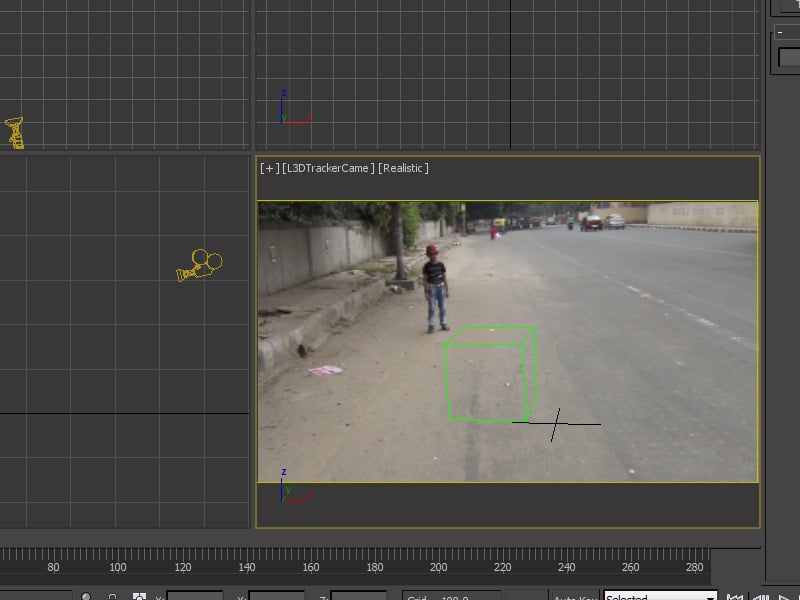Select the camera icon in top-left viewport
Image resolution: width=800 pixels, height=600 pixels.
(15, 133)
